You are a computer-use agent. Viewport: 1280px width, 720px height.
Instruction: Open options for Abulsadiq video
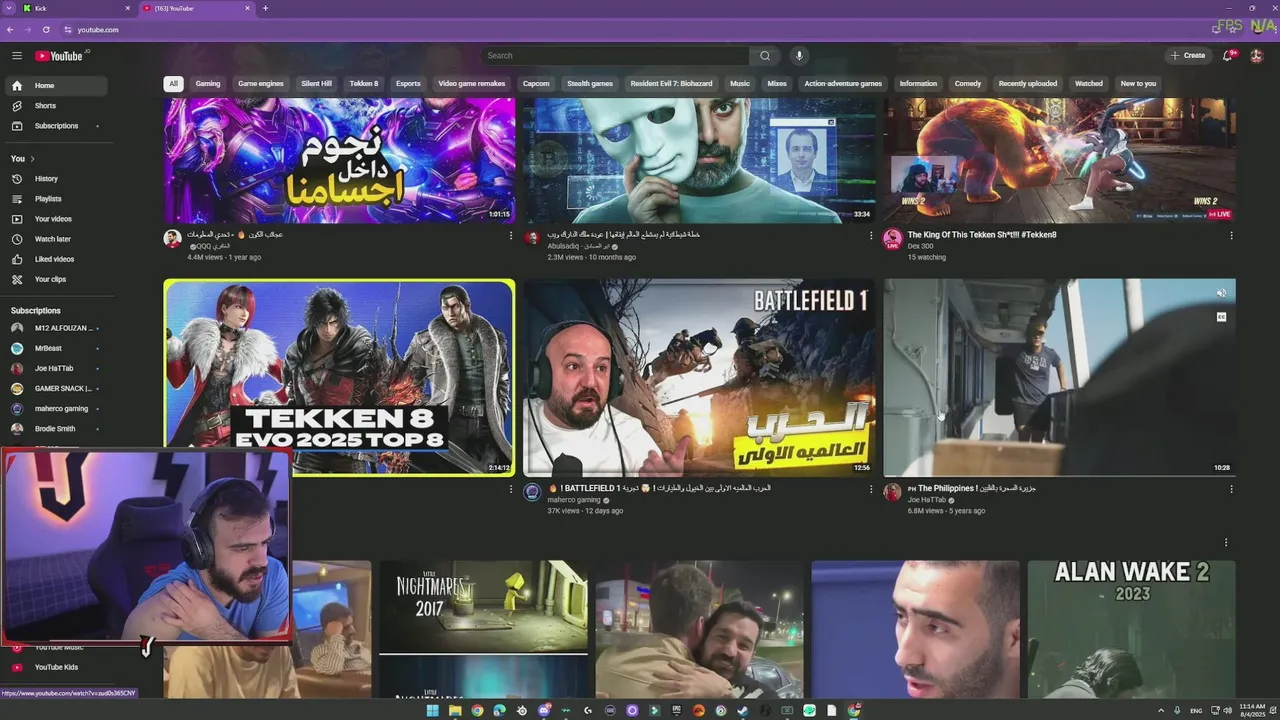coord(870,236)
